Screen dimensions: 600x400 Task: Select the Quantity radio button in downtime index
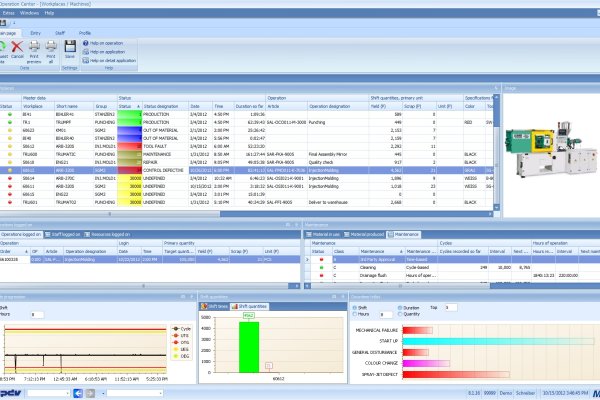click(399, 312)
